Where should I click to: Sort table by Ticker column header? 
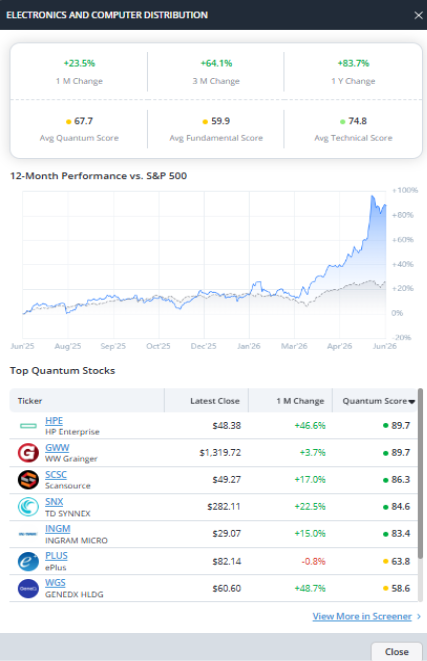coord(30,401)
